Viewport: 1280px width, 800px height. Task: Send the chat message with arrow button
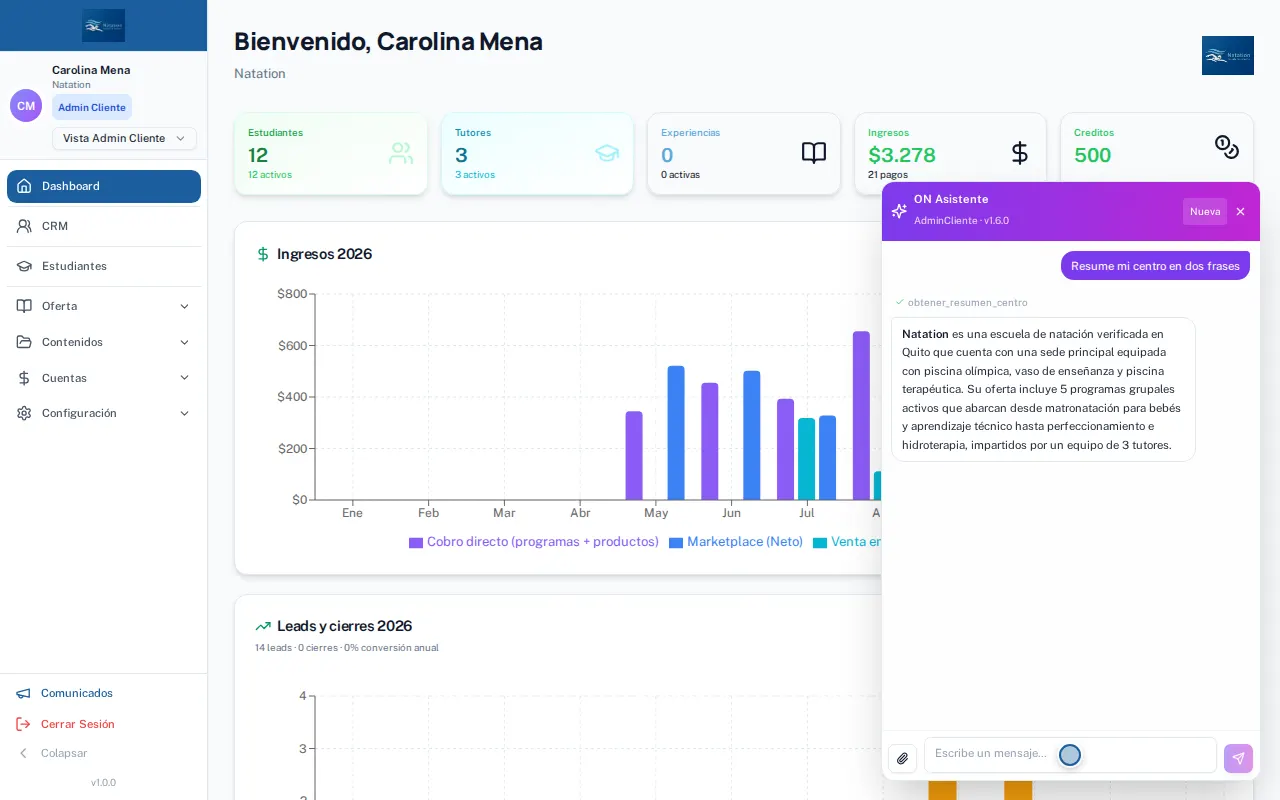coord(1238,758)
